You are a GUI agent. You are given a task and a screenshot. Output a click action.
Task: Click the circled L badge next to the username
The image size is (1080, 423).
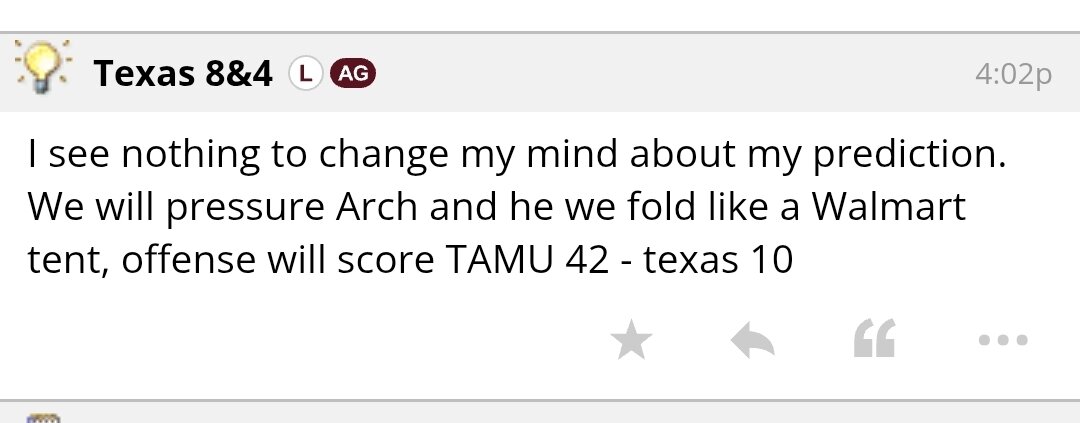[x=305, y=73]
